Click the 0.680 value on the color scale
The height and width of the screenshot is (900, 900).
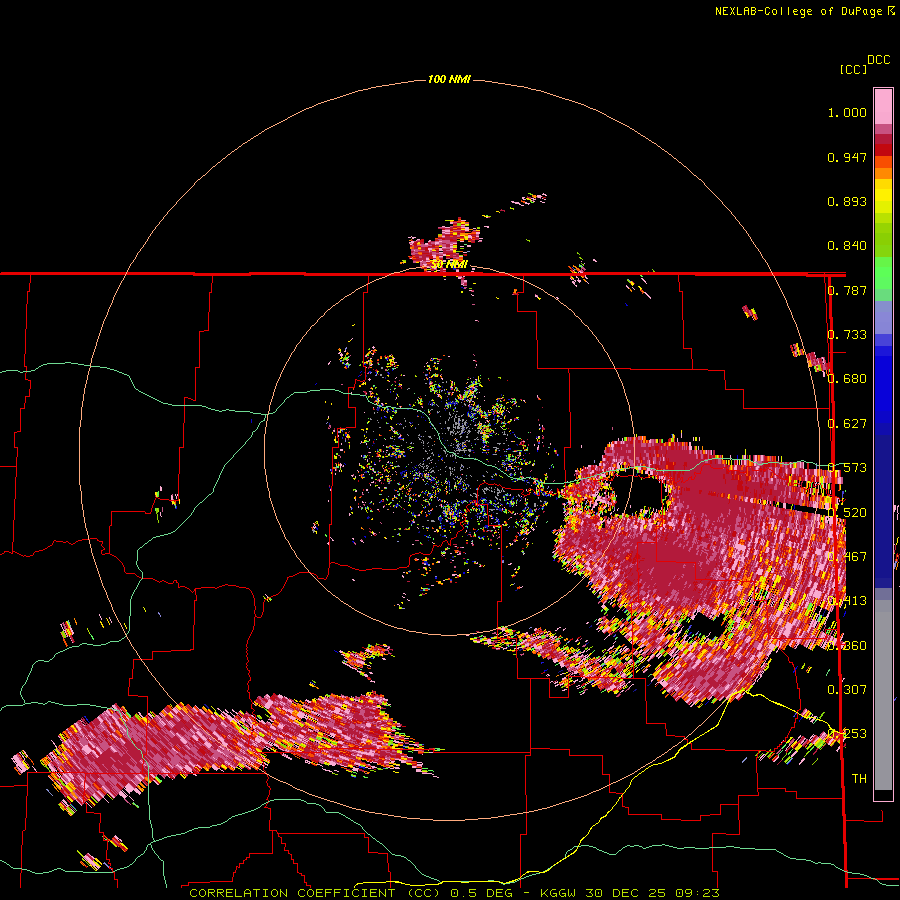tap(847, 379)
